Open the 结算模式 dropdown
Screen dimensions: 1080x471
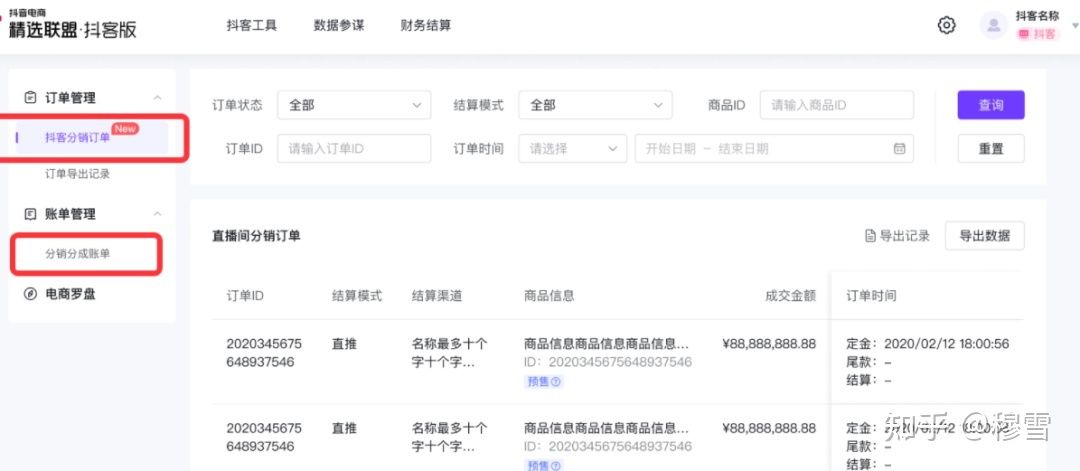click(595, 105)
